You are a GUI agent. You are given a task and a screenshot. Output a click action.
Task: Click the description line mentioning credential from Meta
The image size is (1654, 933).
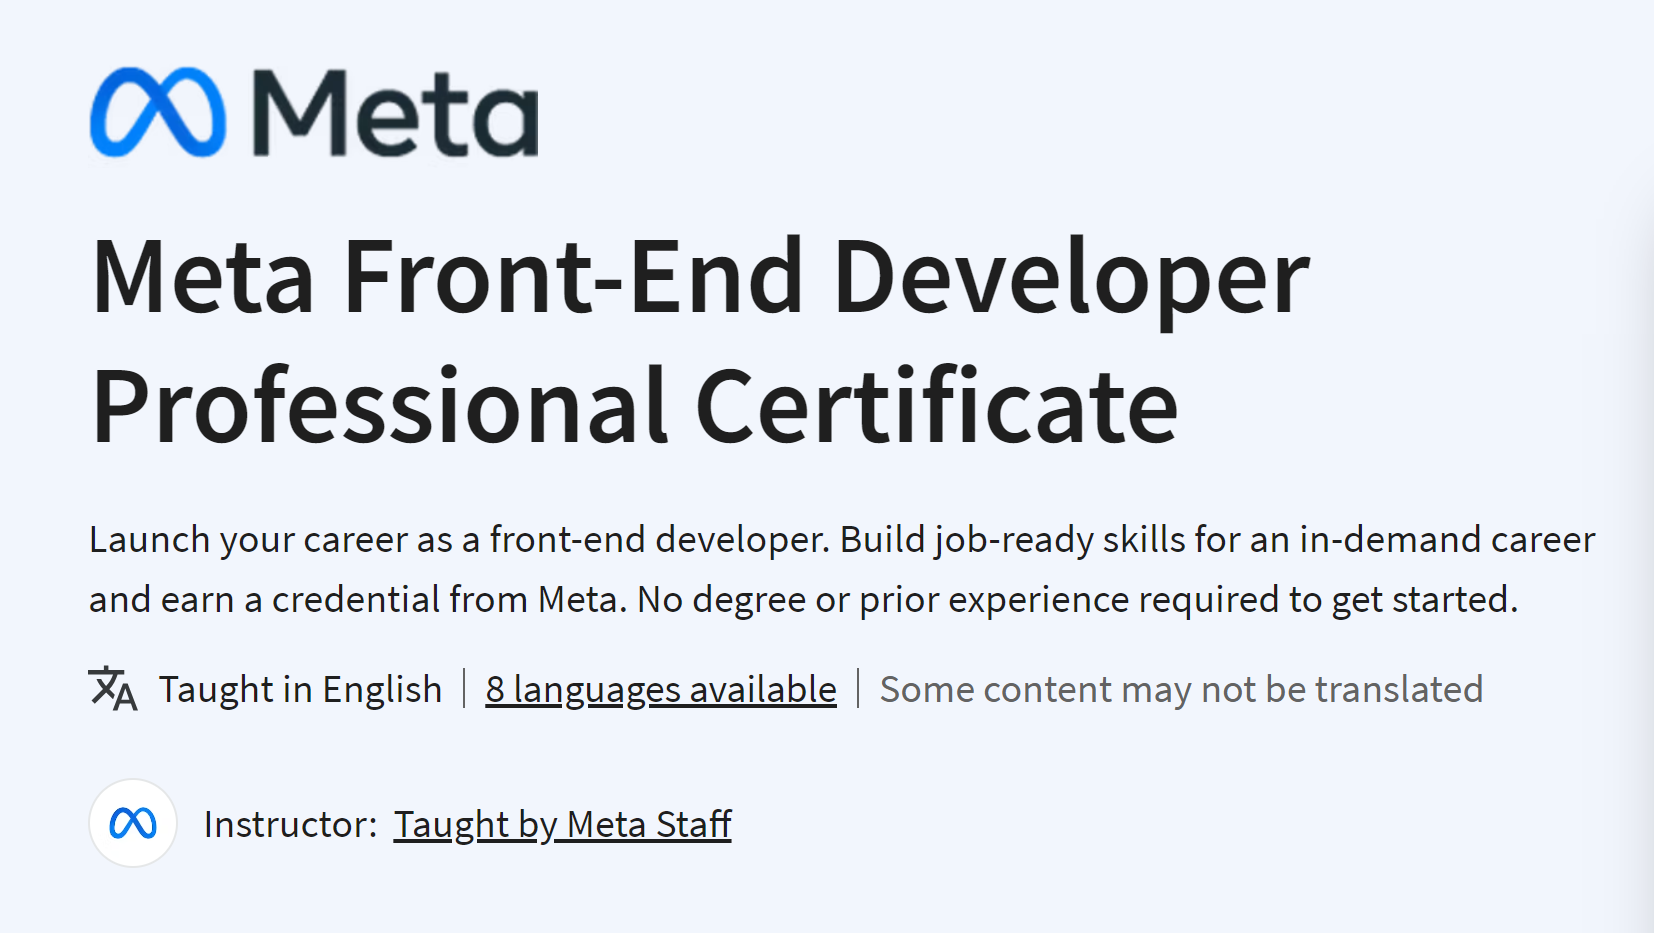[803, 600]
